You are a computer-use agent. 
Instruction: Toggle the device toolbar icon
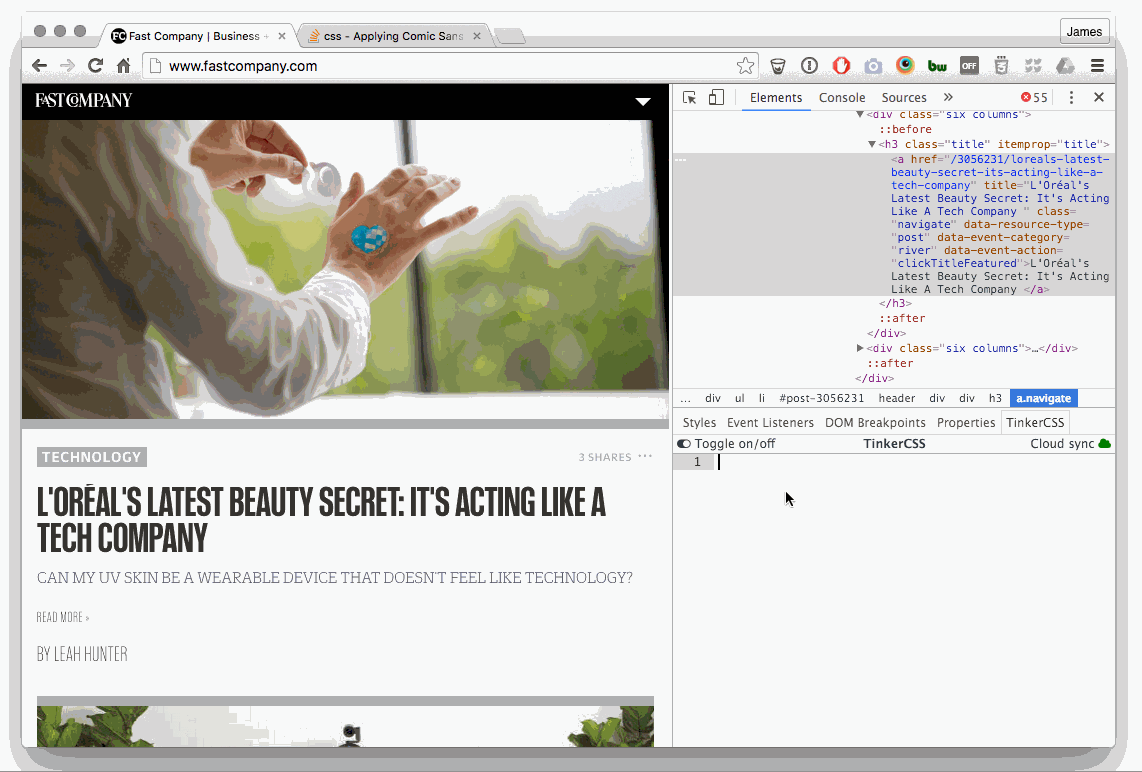click(716, 97)
